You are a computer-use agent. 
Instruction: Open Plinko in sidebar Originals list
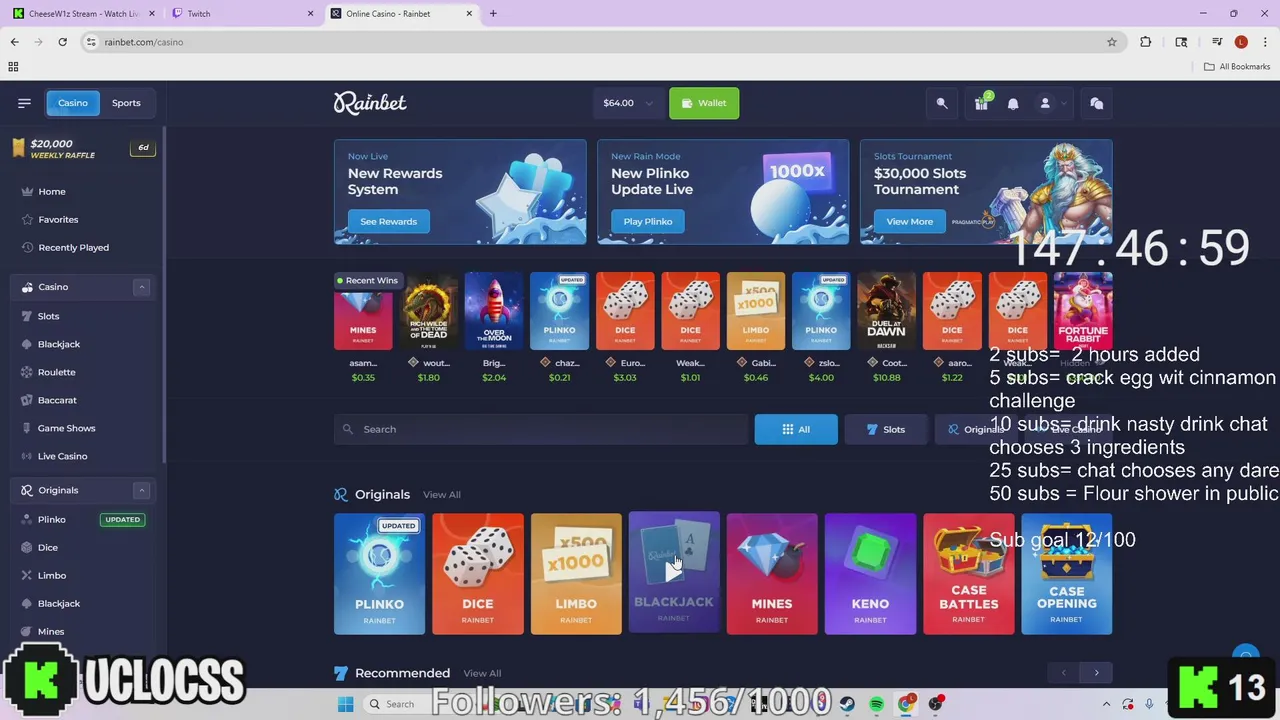pyautogui.click(x=51, y=520)
